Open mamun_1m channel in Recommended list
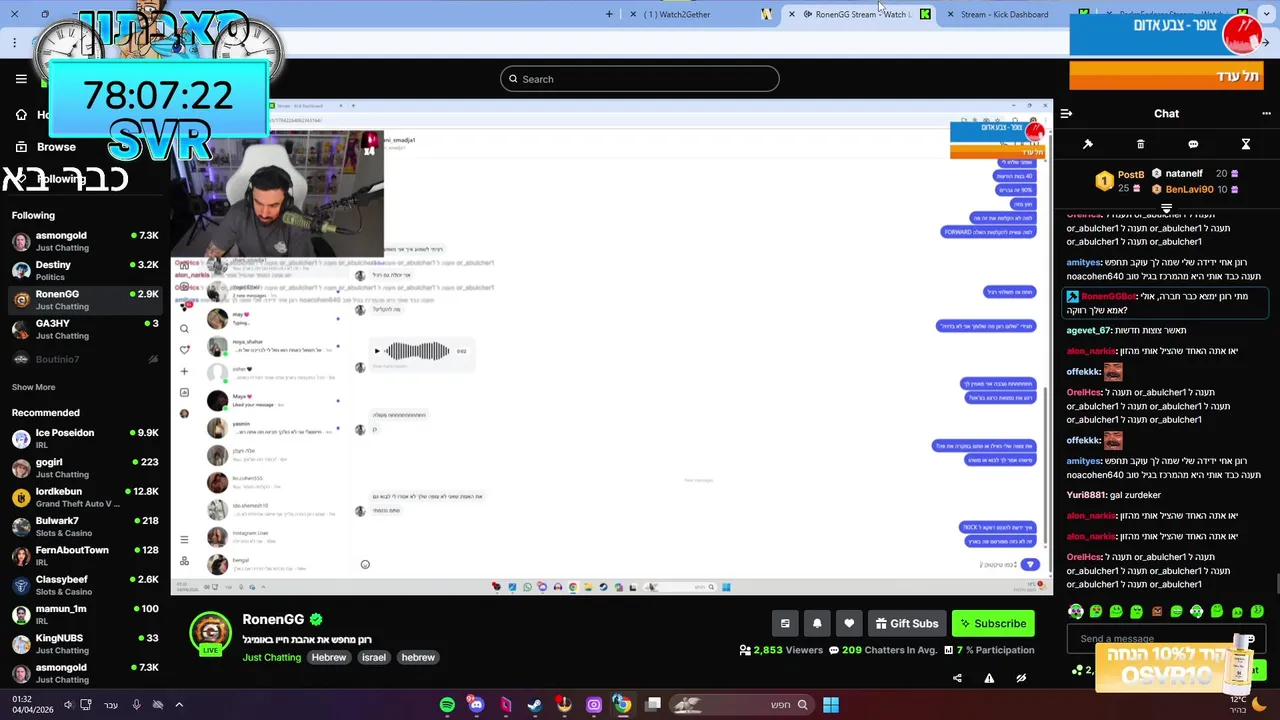The image size is (1280, 720). pos(85,614)
